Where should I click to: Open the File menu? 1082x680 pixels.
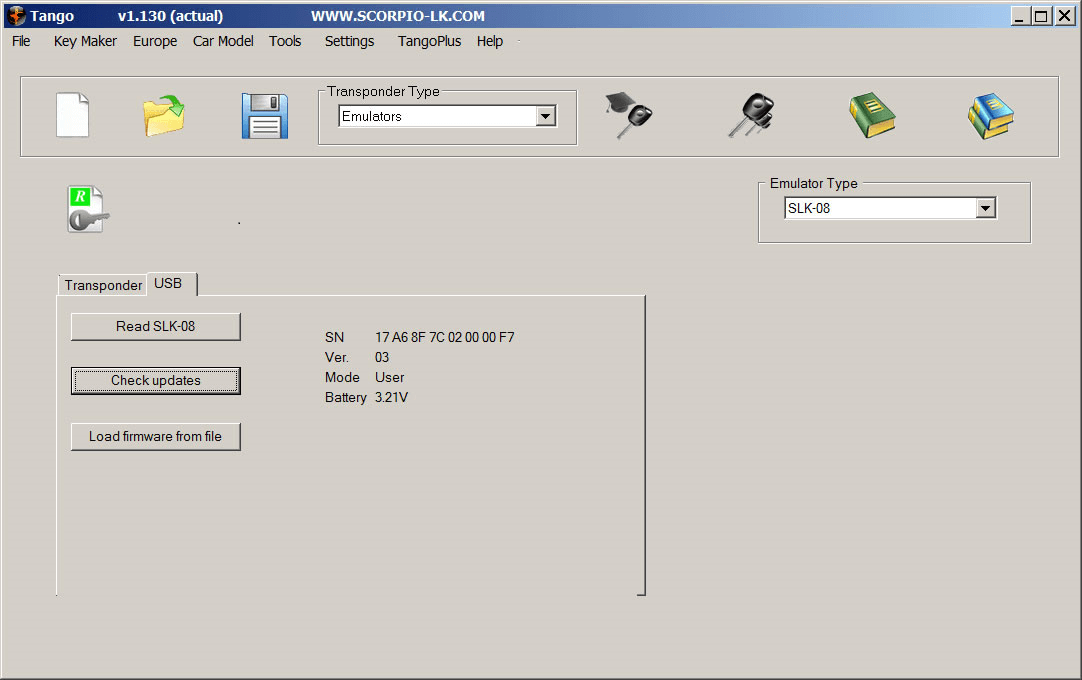21,41
